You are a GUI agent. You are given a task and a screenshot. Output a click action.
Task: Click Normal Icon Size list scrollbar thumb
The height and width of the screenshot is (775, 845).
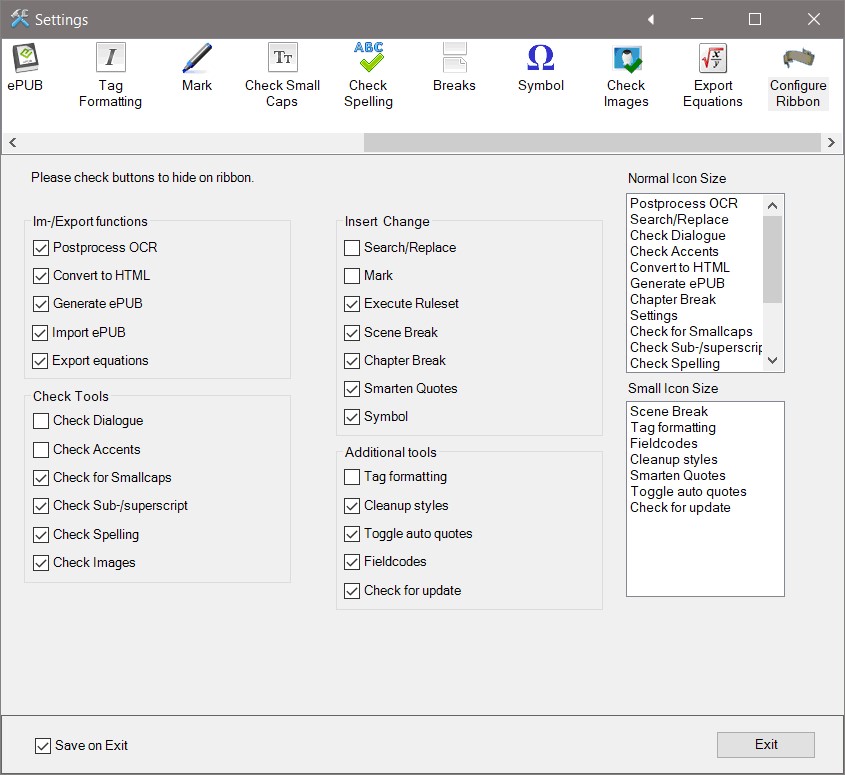(772, 260)
